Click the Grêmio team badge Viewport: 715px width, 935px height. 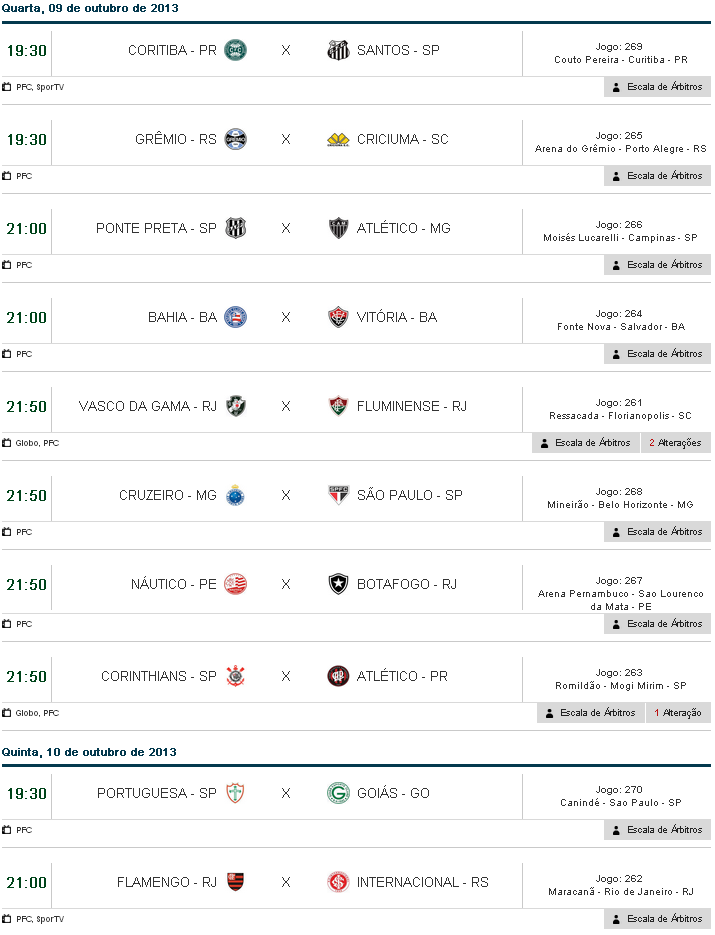pyautogui.click(x=236, y=139)
